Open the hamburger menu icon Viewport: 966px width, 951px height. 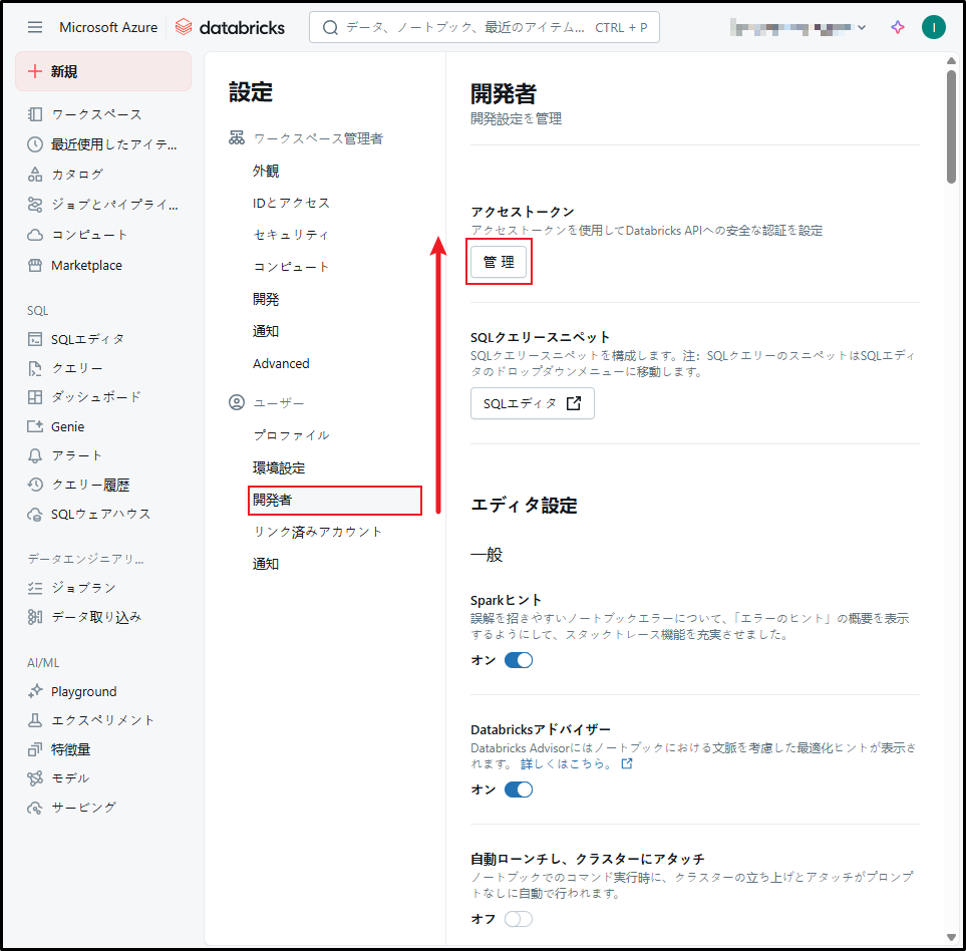pyautogui.click(x=35, y=27)
